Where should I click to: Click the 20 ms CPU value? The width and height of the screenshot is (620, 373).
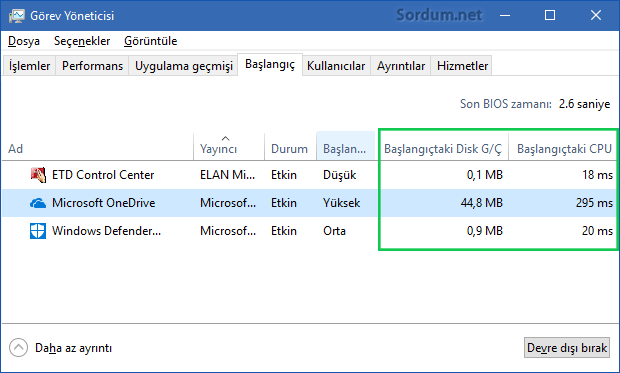coord(597,231)
